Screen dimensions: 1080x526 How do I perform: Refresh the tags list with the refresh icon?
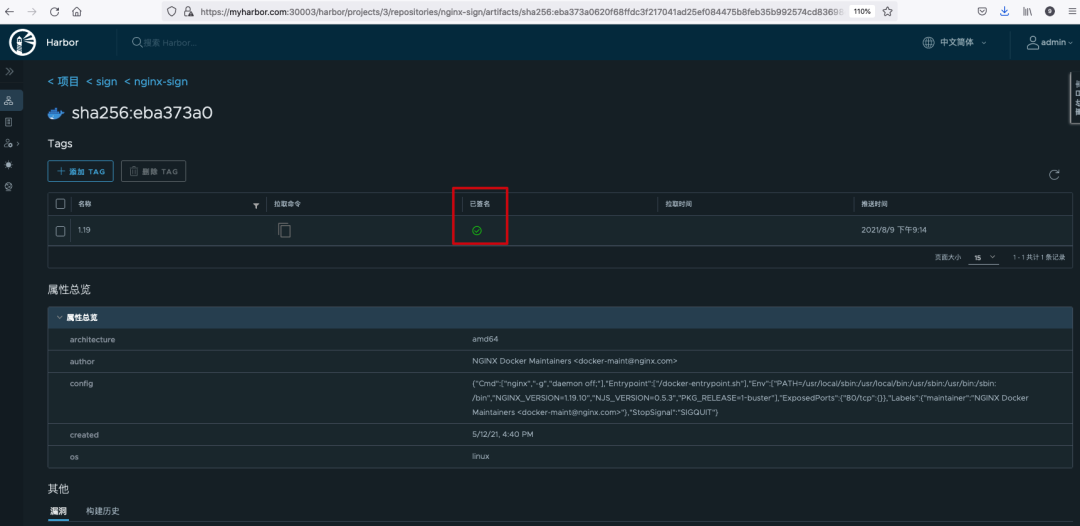1054,175
